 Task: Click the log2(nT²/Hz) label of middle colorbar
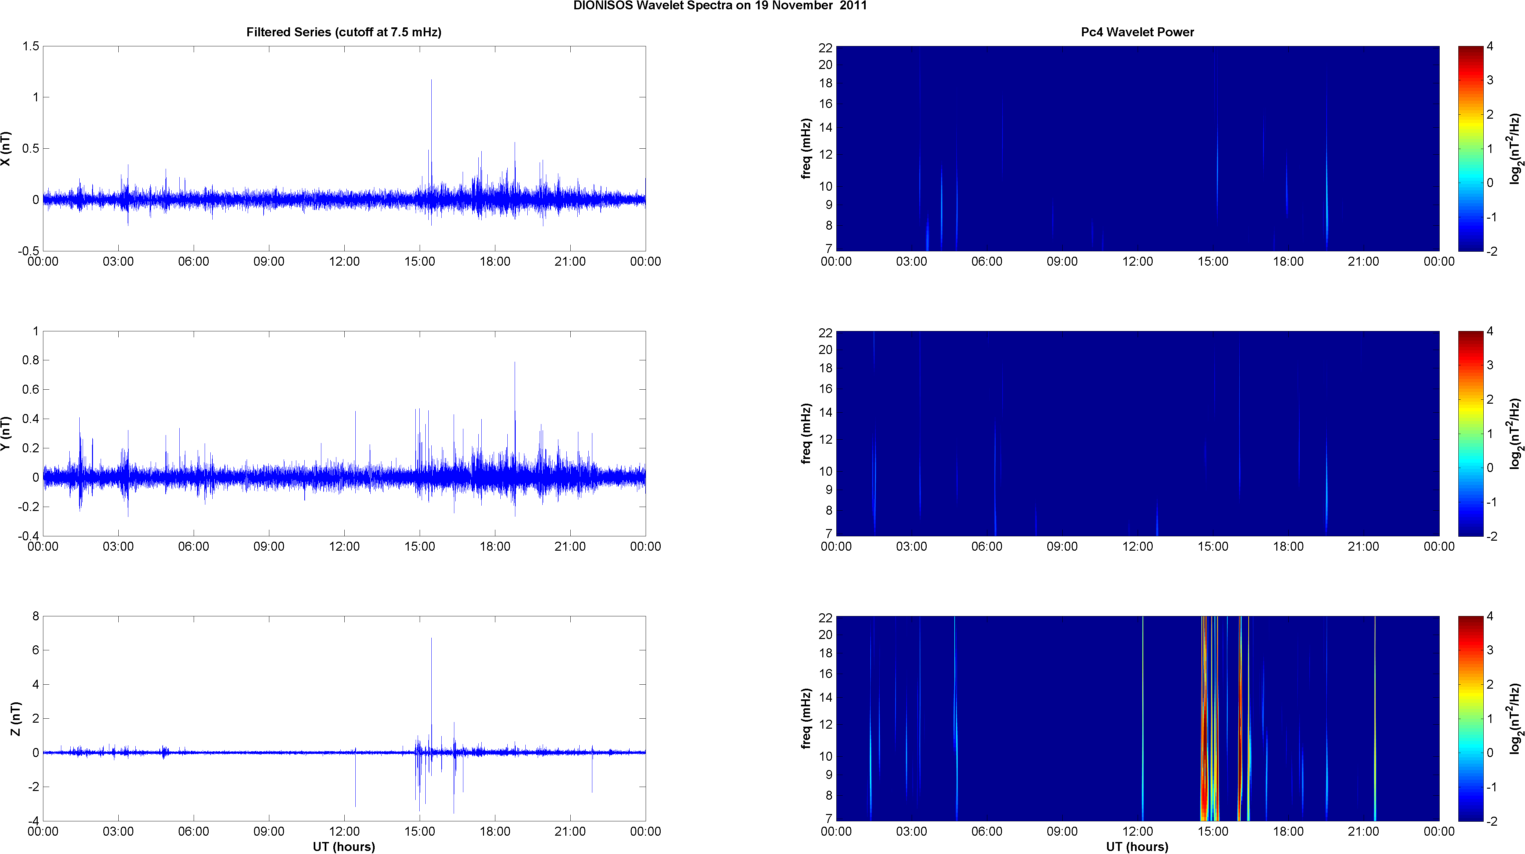point(1515,433)
